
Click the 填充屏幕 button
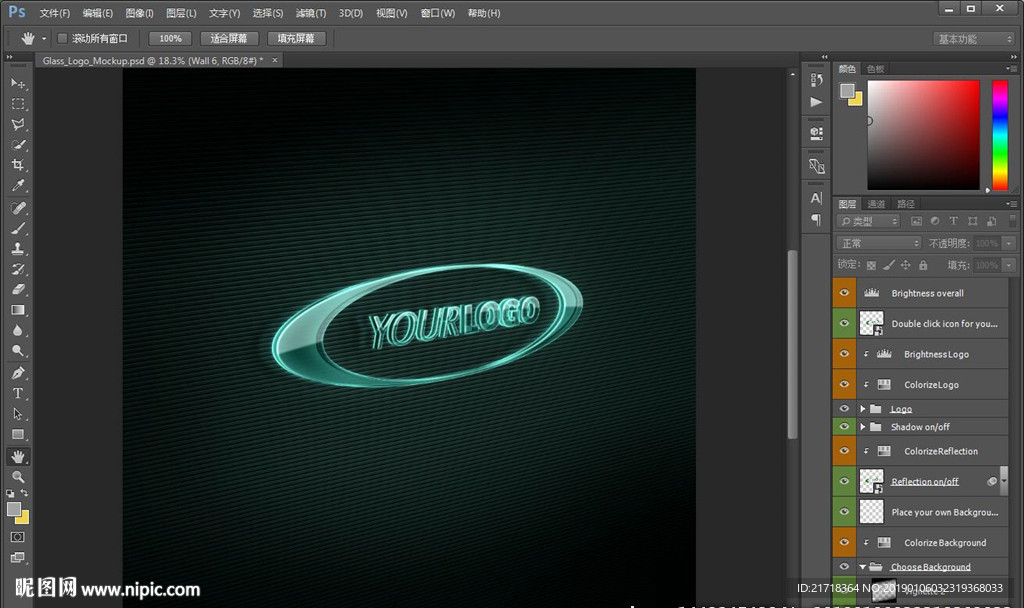(296, 38)
